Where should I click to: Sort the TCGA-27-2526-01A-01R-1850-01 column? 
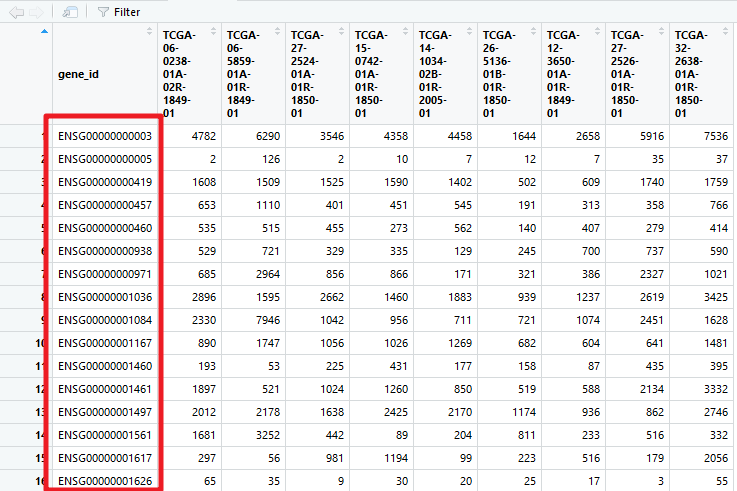click(x=661, y=31)
